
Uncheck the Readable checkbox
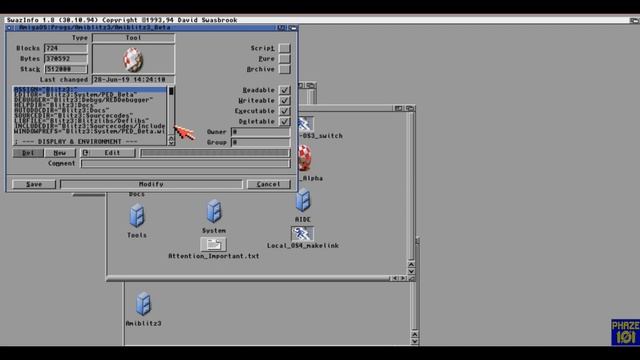[x=284, y=90]
